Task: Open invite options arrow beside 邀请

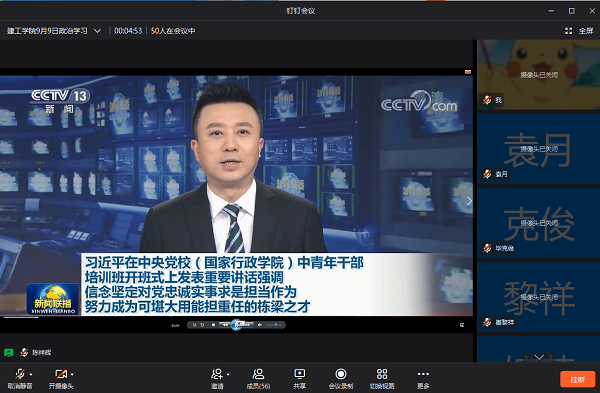Action: (228, 374)
